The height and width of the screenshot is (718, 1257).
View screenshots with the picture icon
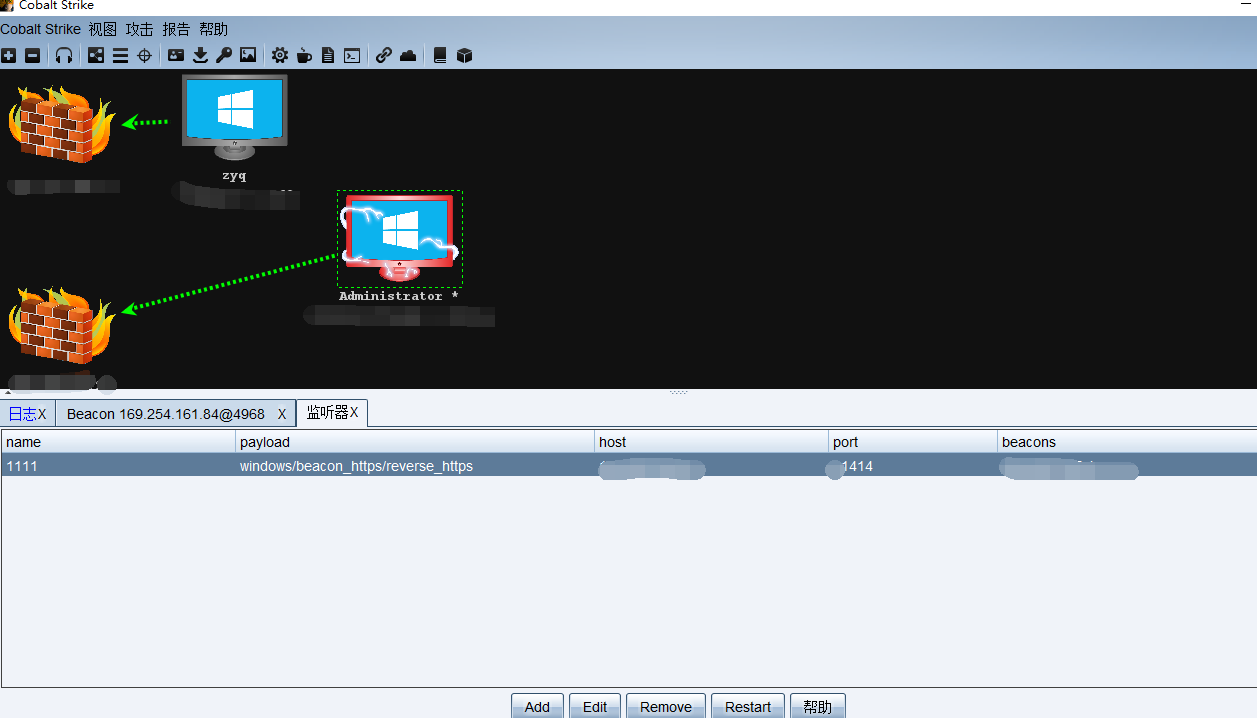click(x=248, y=56)
